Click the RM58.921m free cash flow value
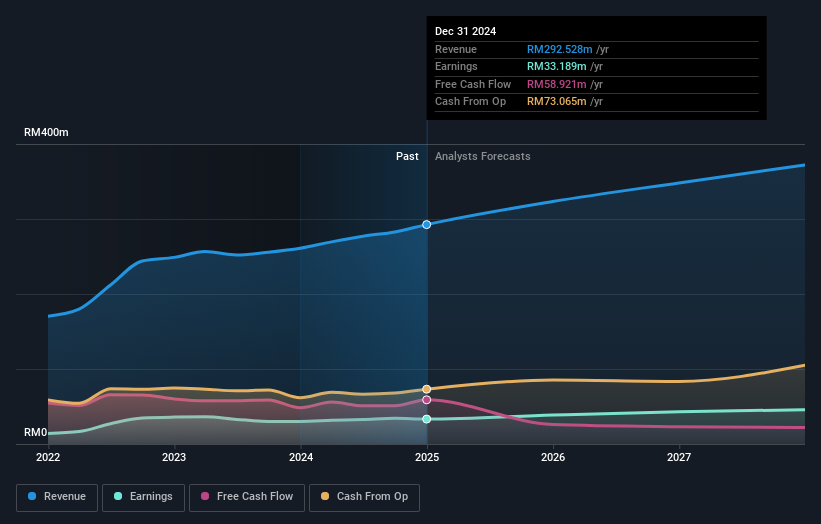This screenshot has width=821, height=524. point(557,84)
